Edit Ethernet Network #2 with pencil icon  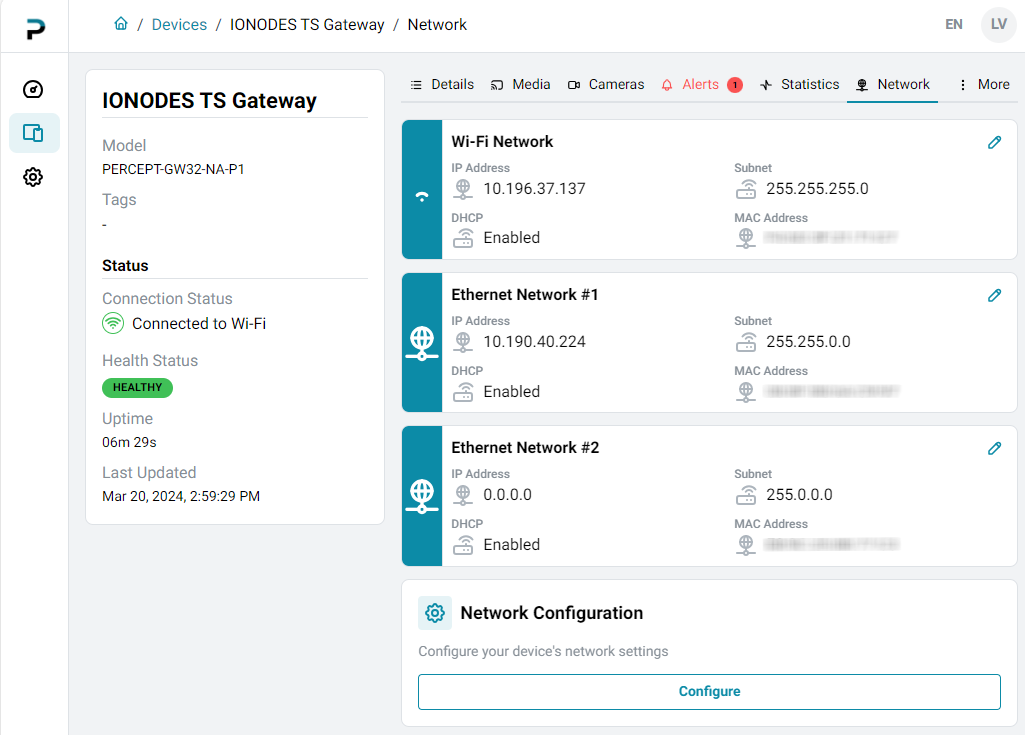coord(994,449)
